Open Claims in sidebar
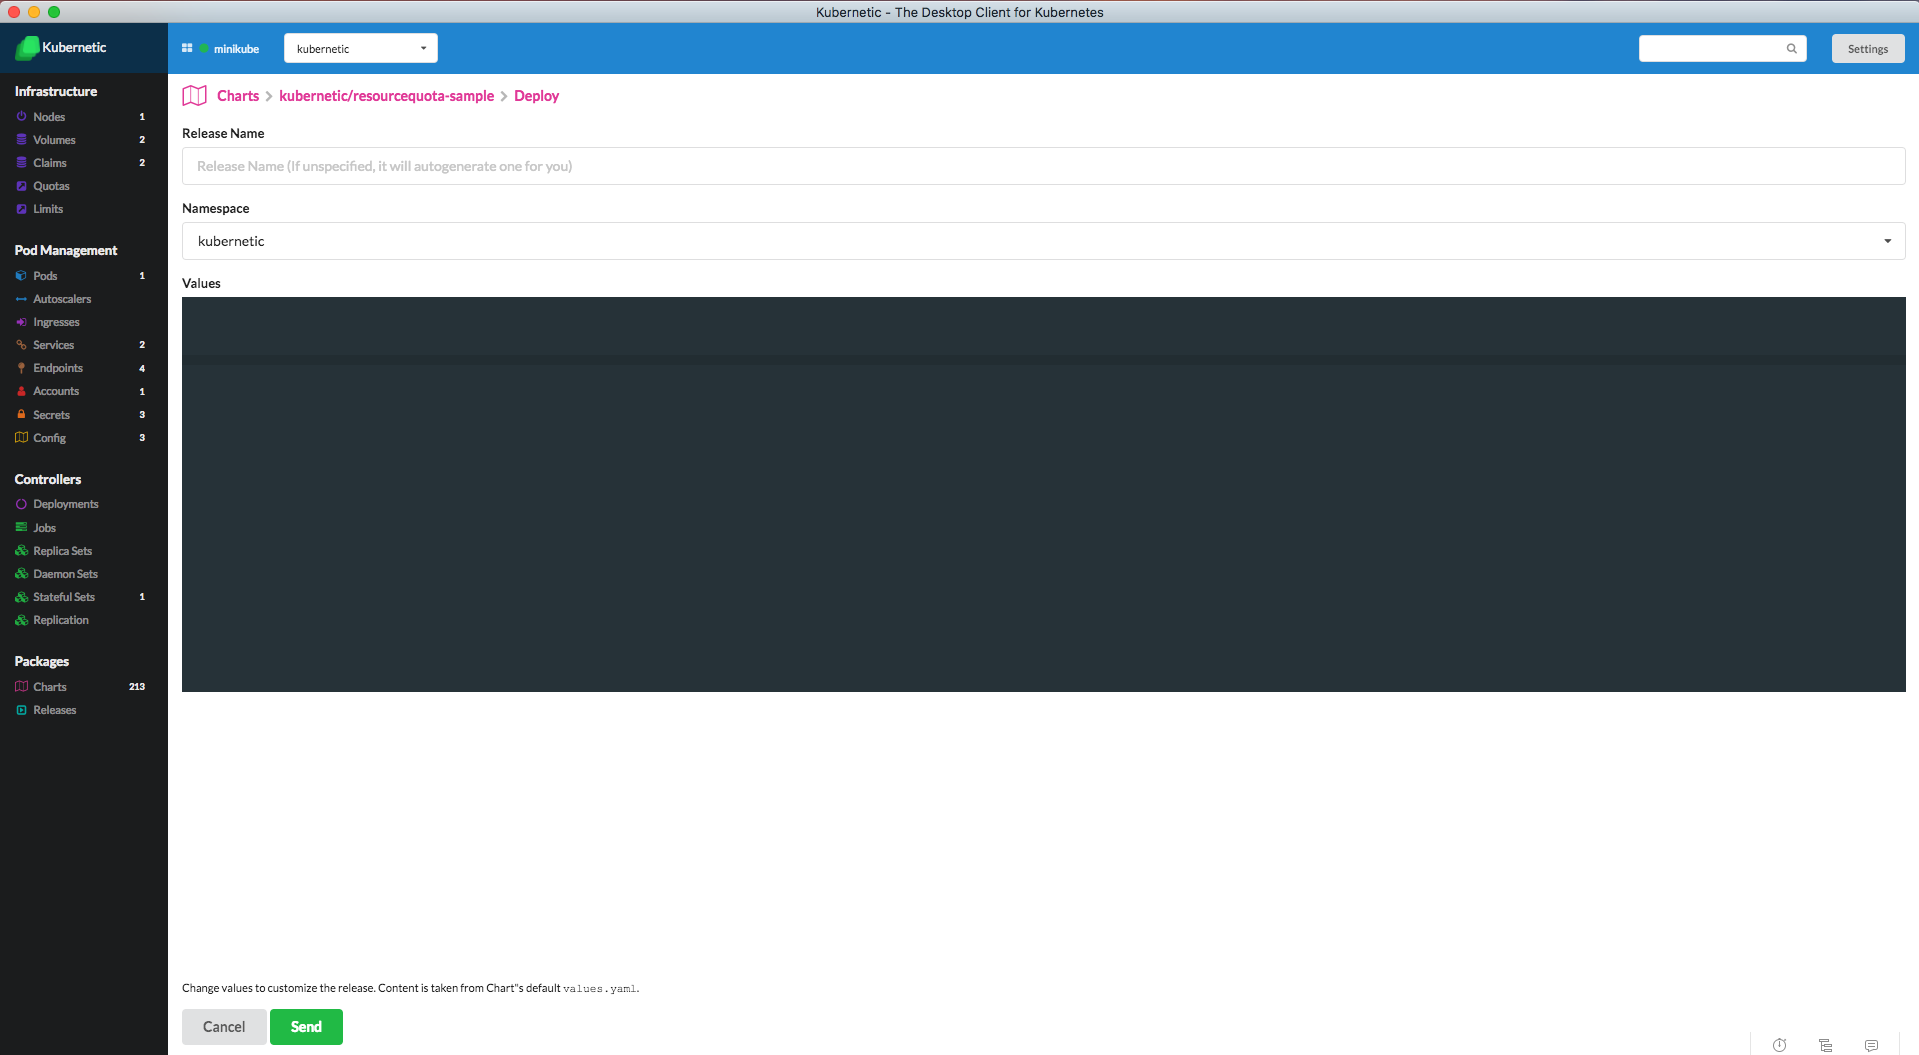 (x=50, y=163)
